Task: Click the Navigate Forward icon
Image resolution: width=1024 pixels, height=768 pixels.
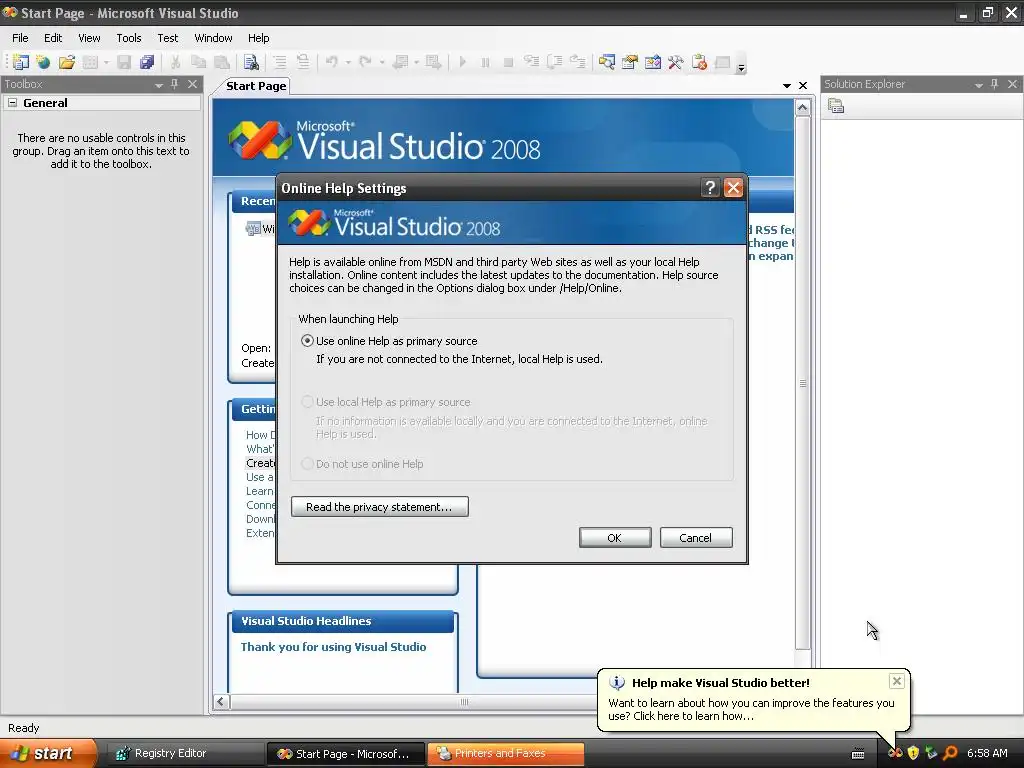Action: (x=433, y=62)
